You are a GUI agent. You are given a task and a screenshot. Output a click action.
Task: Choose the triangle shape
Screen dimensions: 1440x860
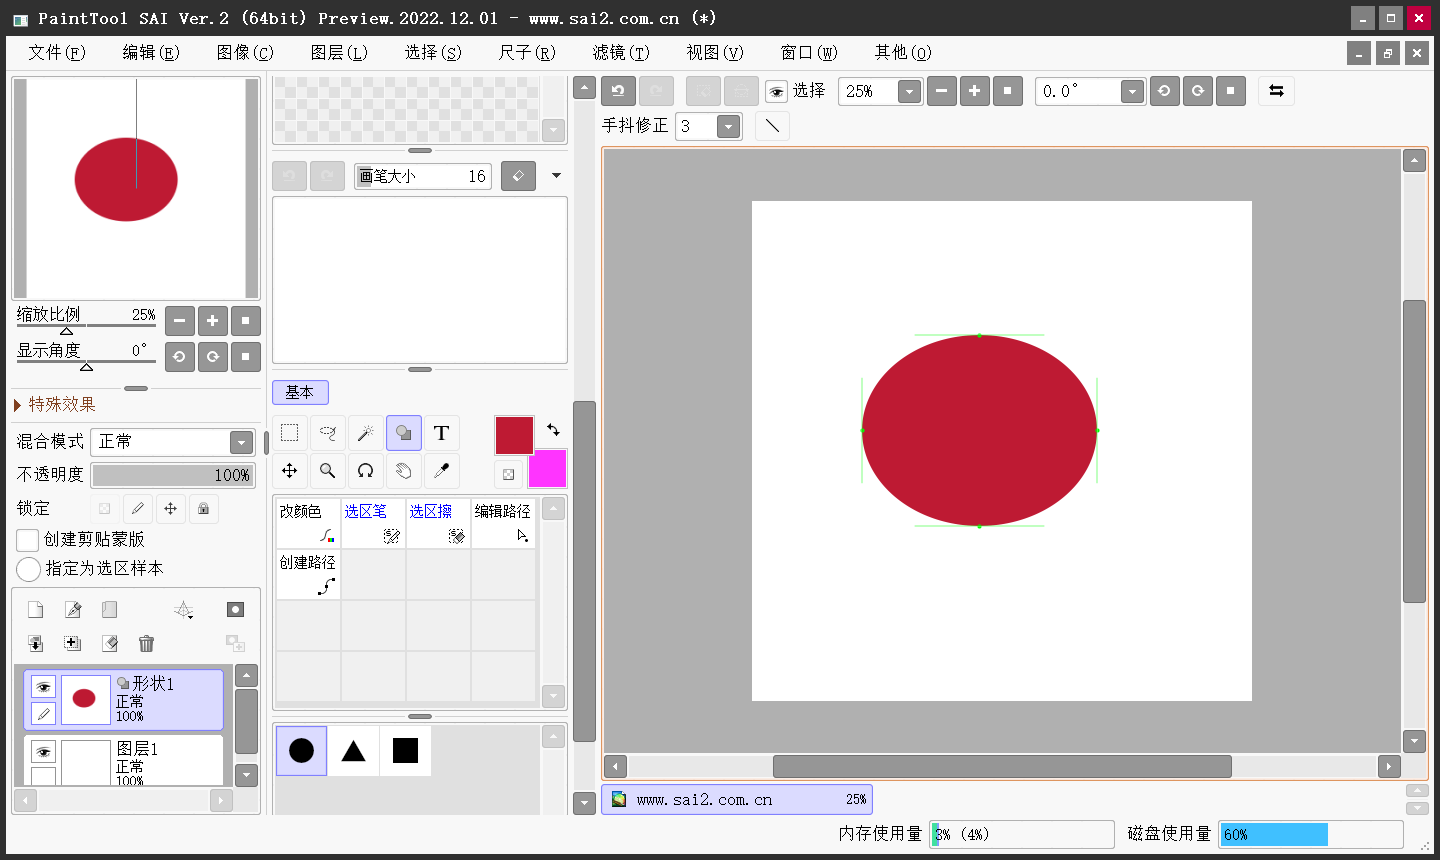point(353,751)
